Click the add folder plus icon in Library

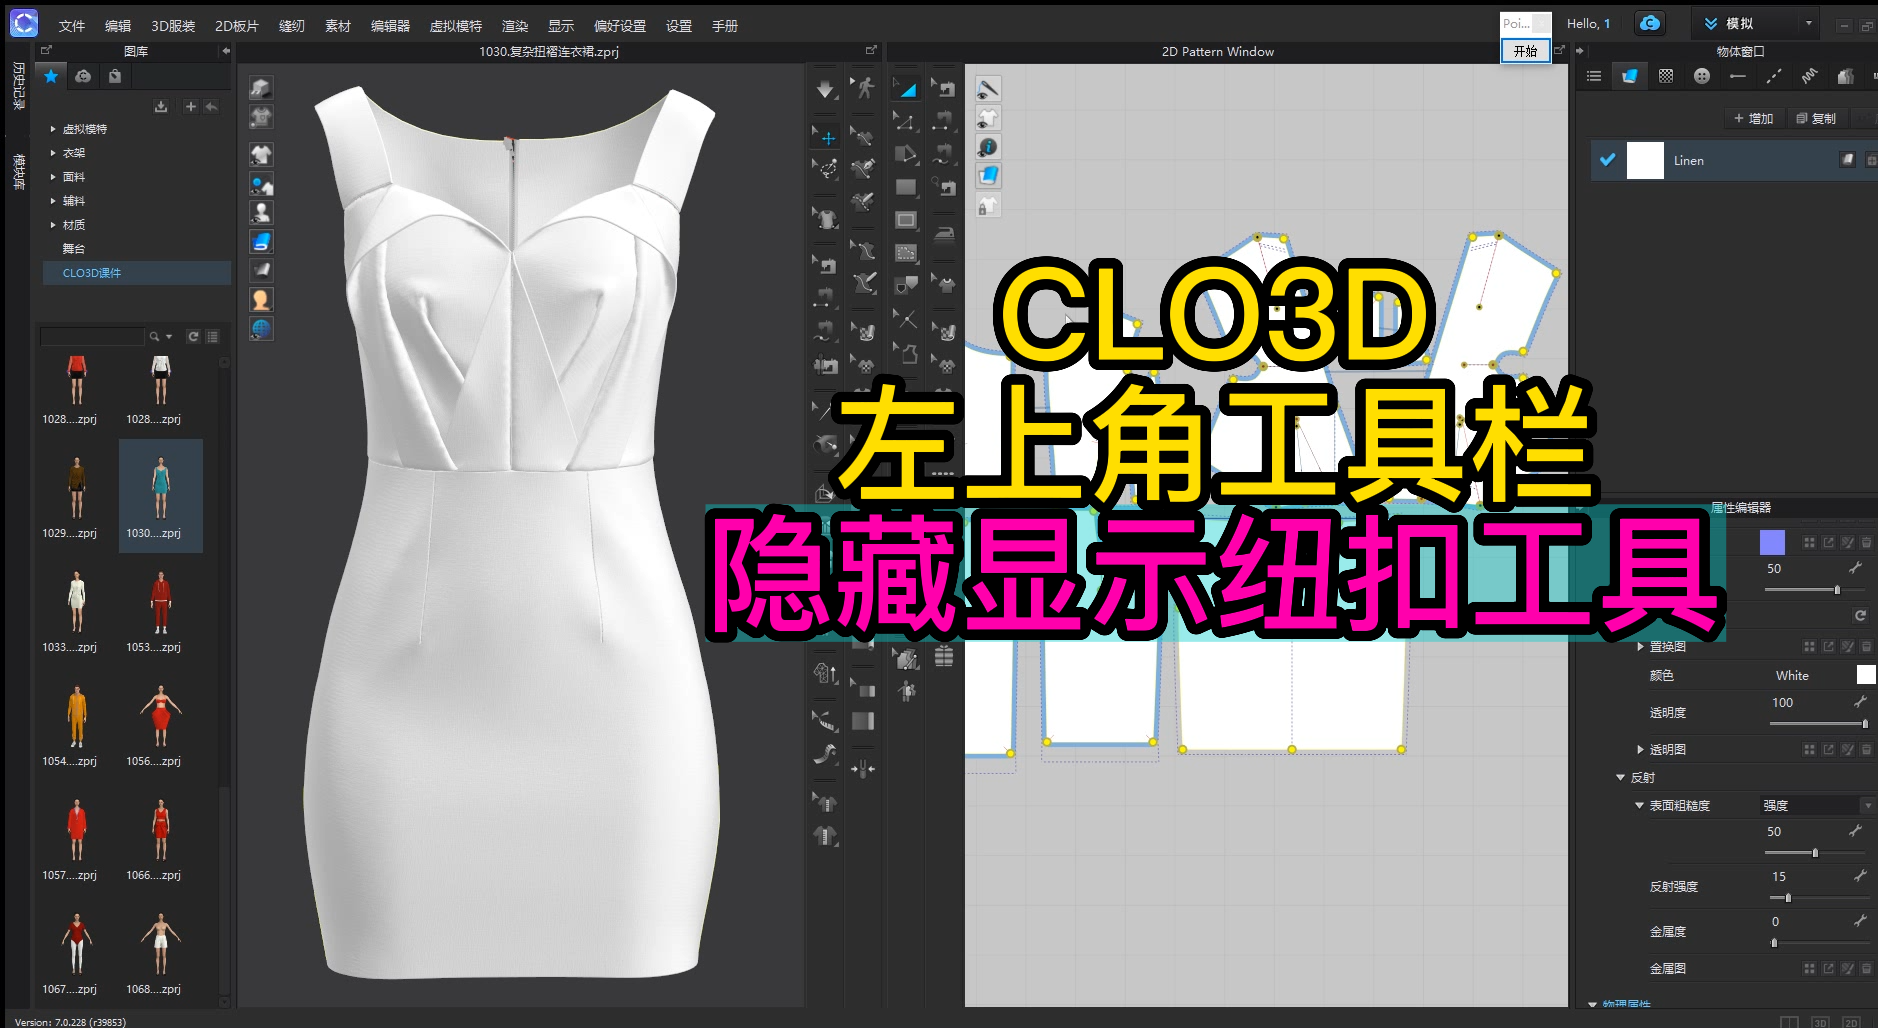click(190, 107)
